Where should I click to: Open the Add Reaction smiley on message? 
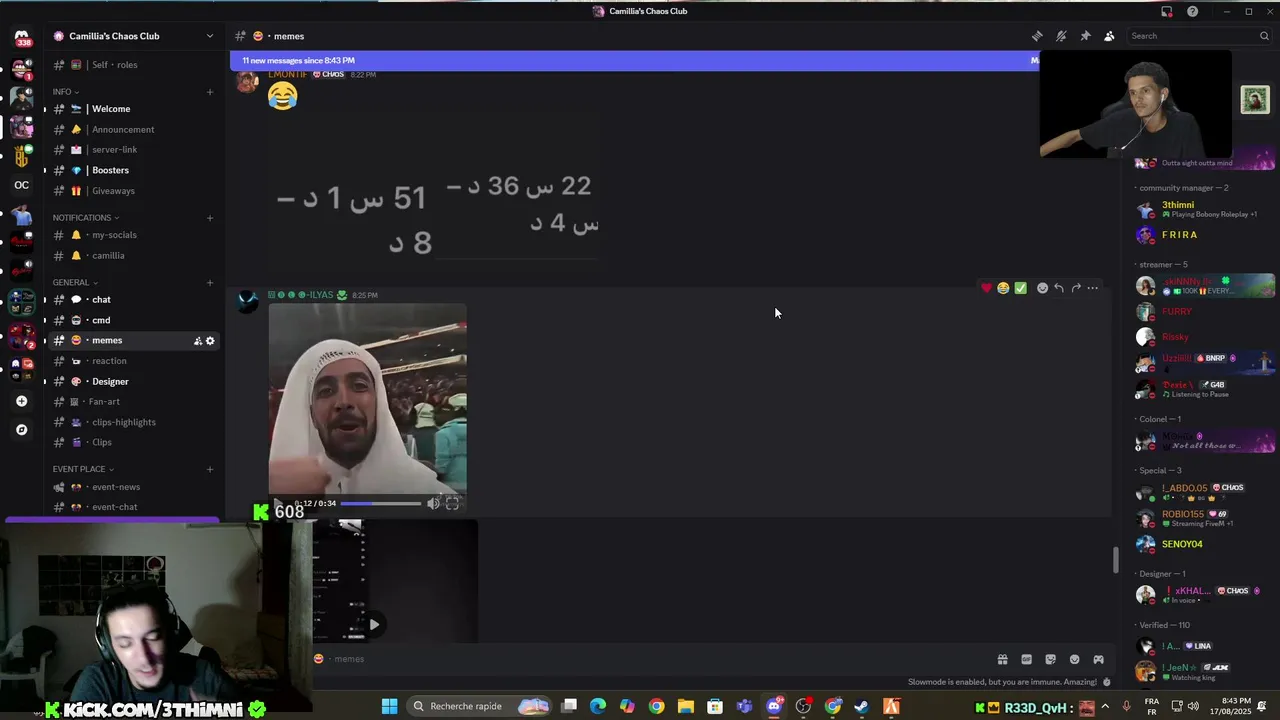click(1042, 288)
